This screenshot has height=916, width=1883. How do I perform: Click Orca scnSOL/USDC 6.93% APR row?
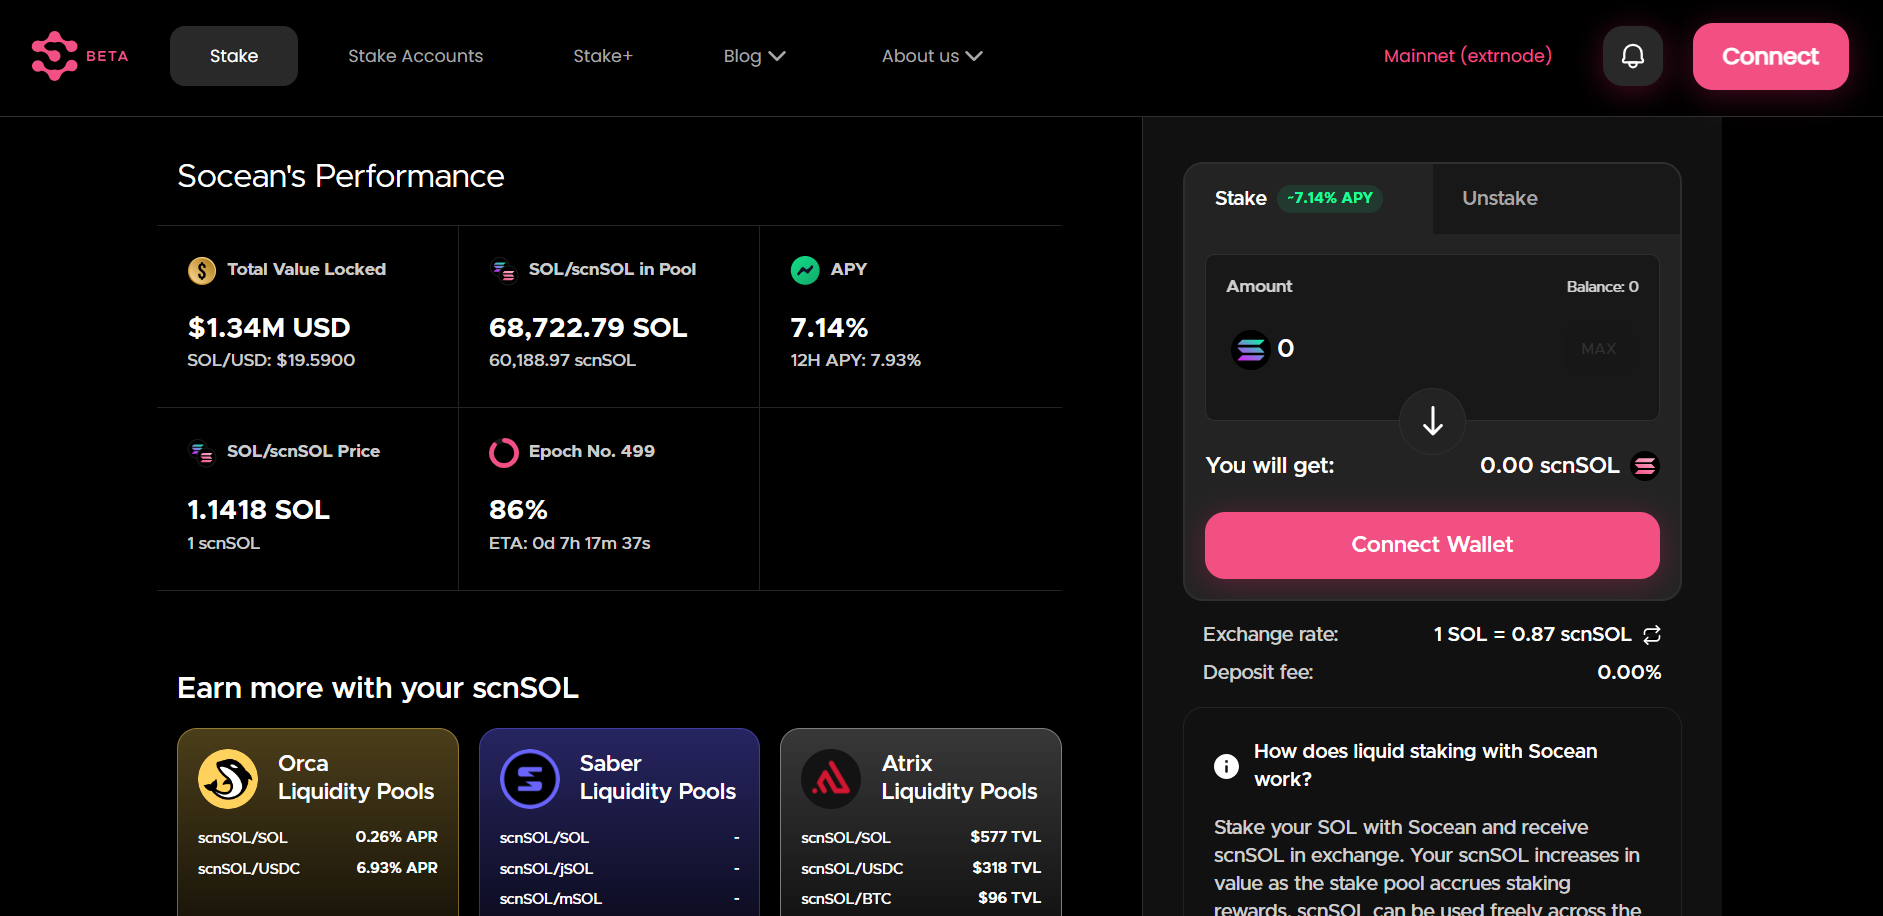(x=318, y=868)
